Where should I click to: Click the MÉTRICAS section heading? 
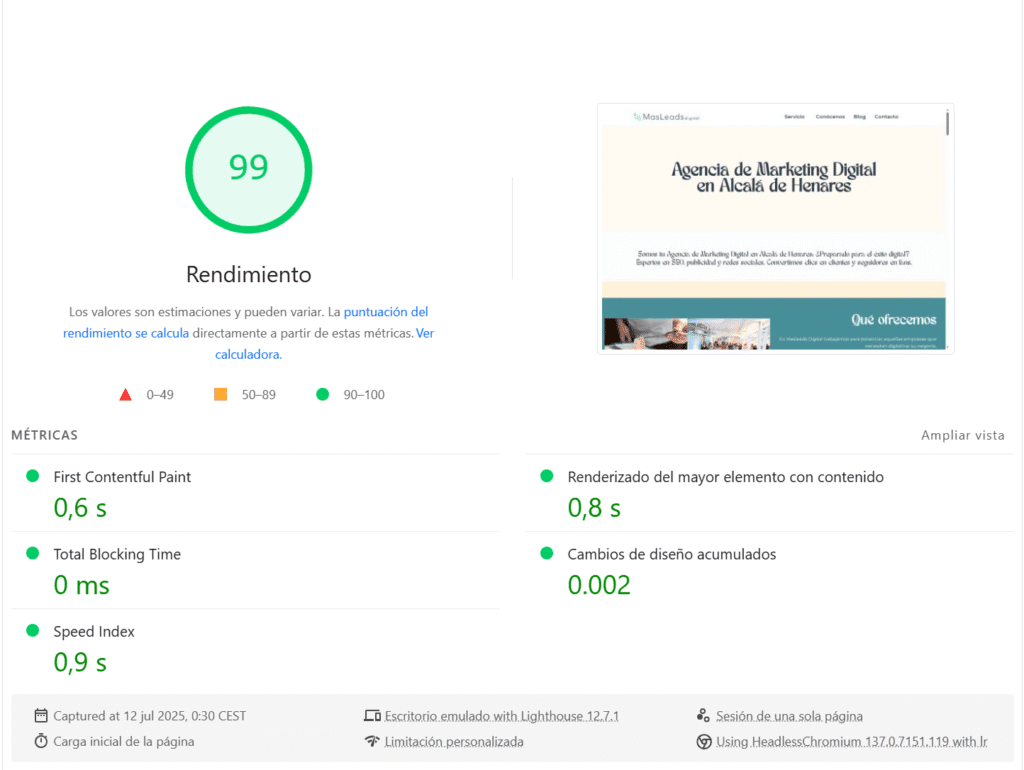click(43, 435)
